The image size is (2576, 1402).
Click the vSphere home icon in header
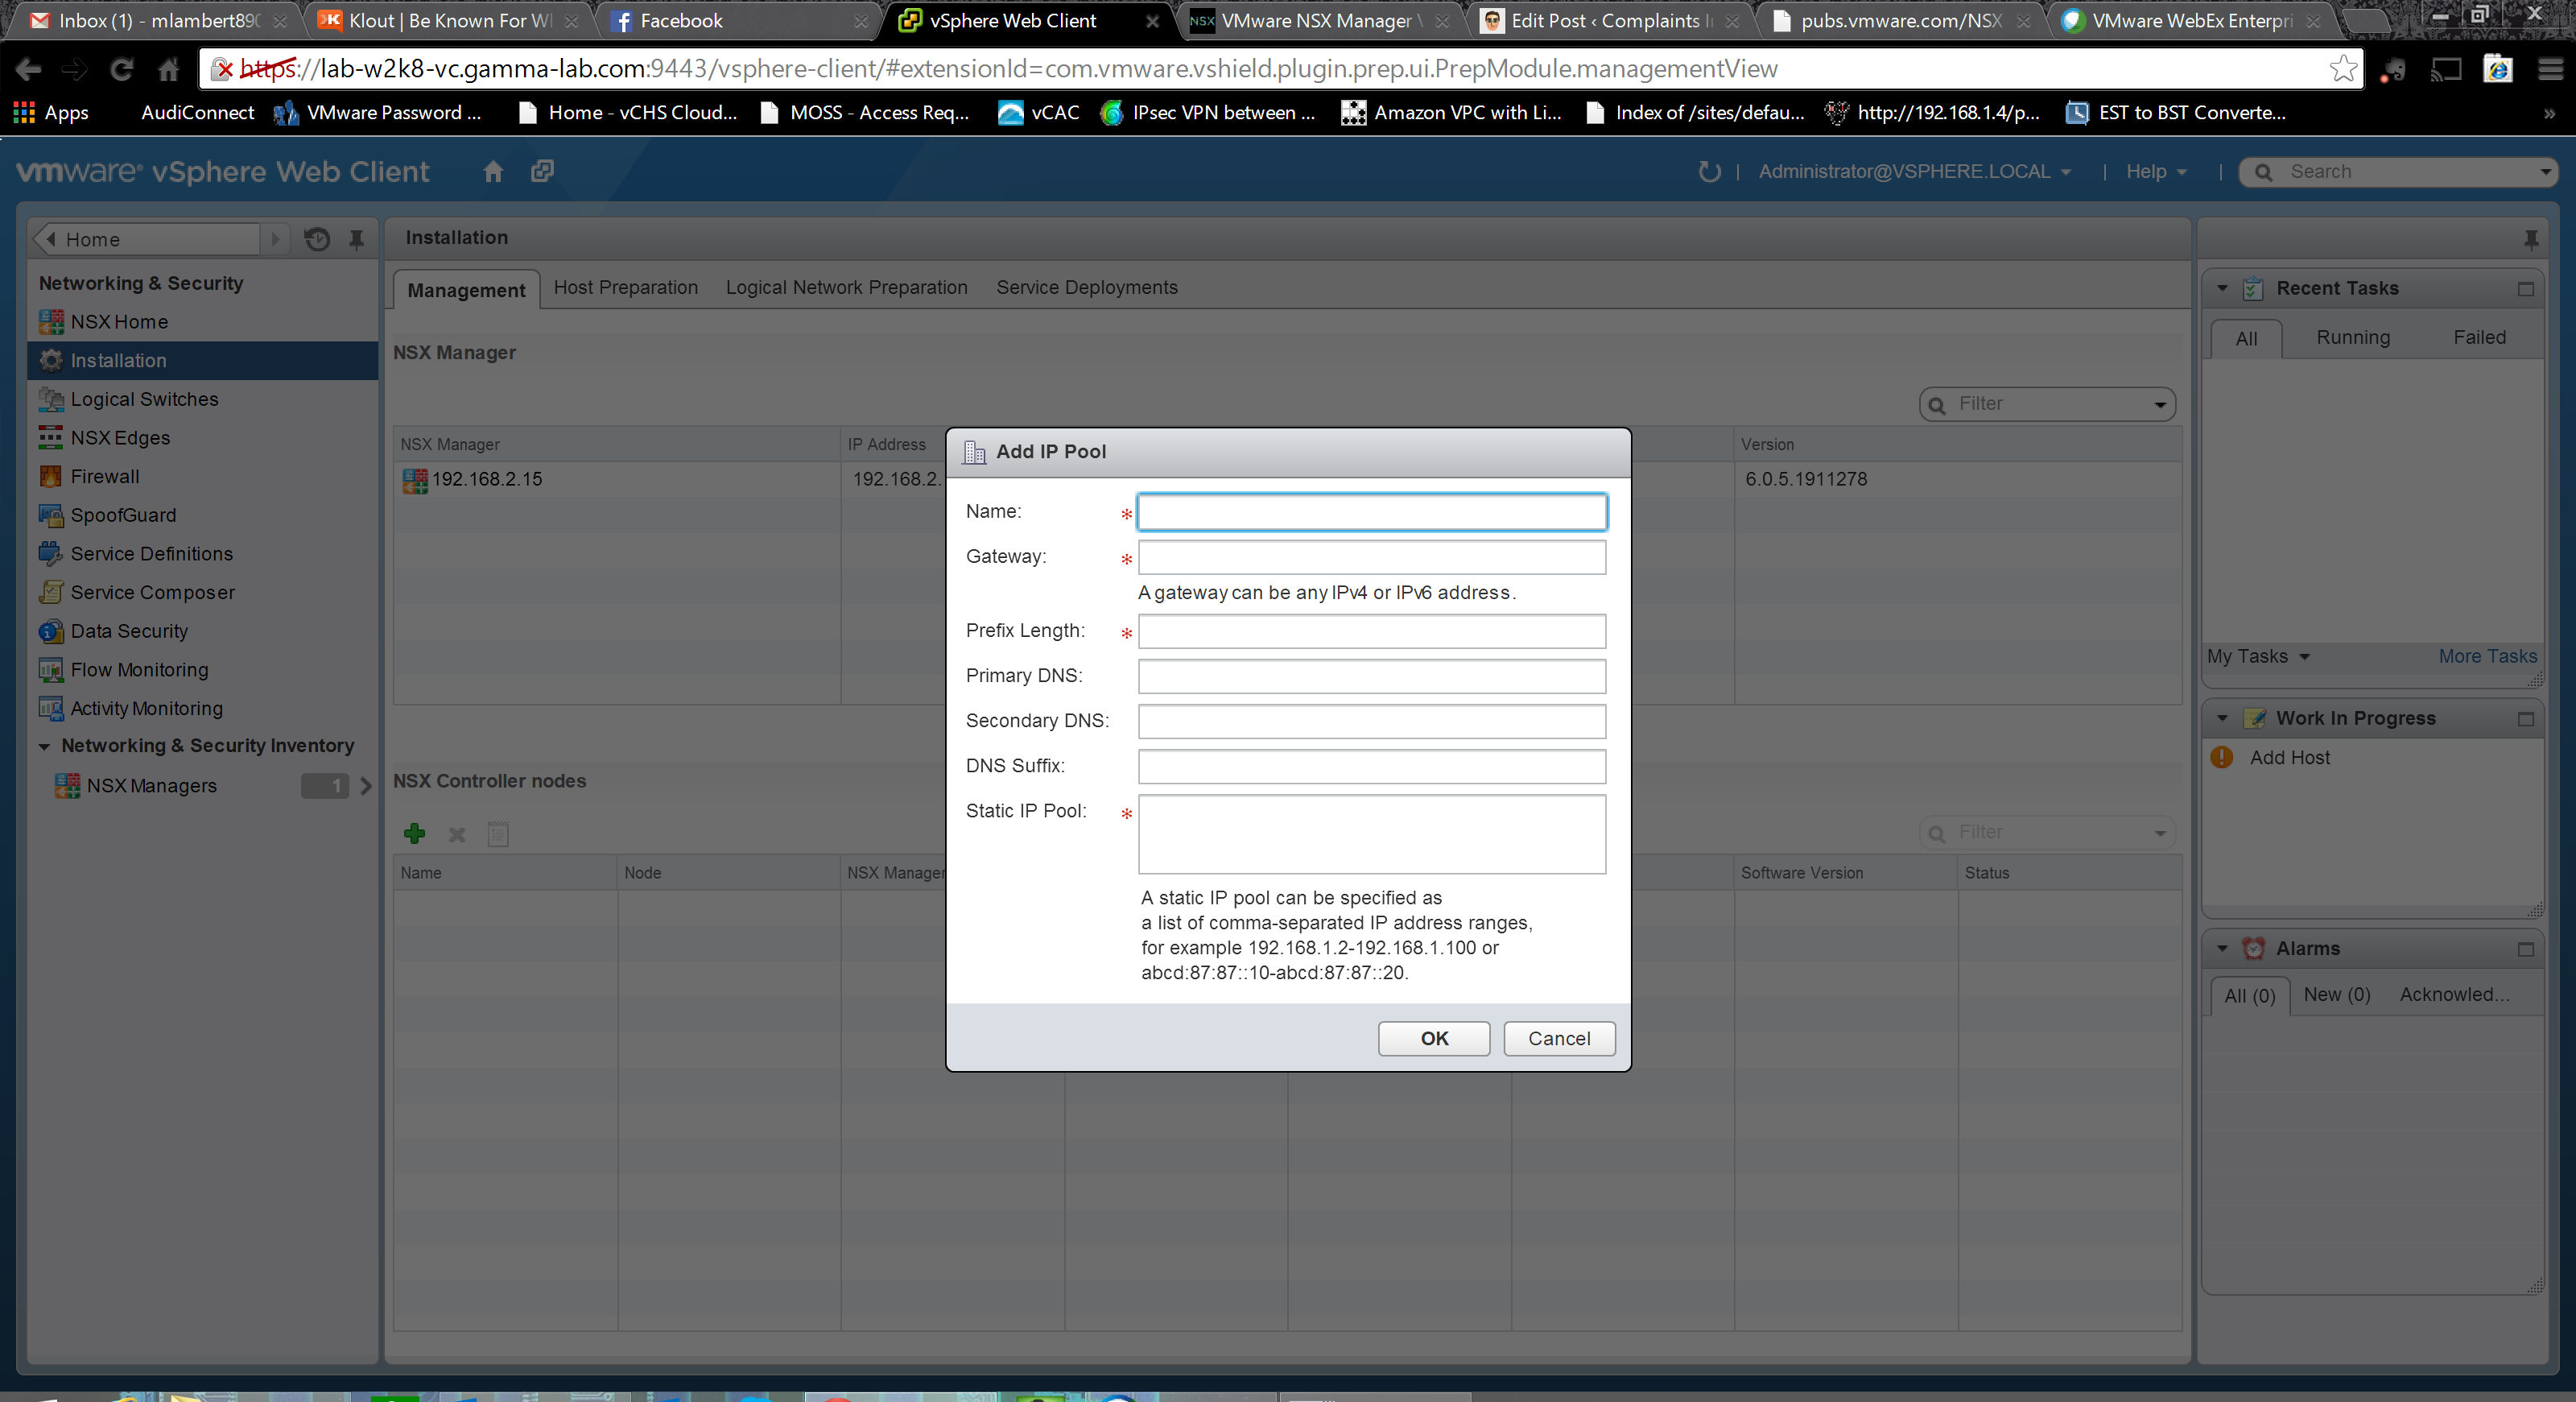493,171
